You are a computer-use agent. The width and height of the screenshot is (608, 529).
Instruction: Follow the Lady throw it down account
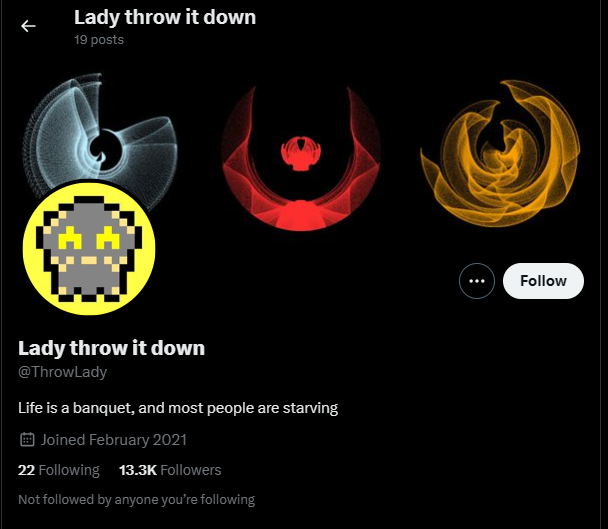(x=543, y=281)
